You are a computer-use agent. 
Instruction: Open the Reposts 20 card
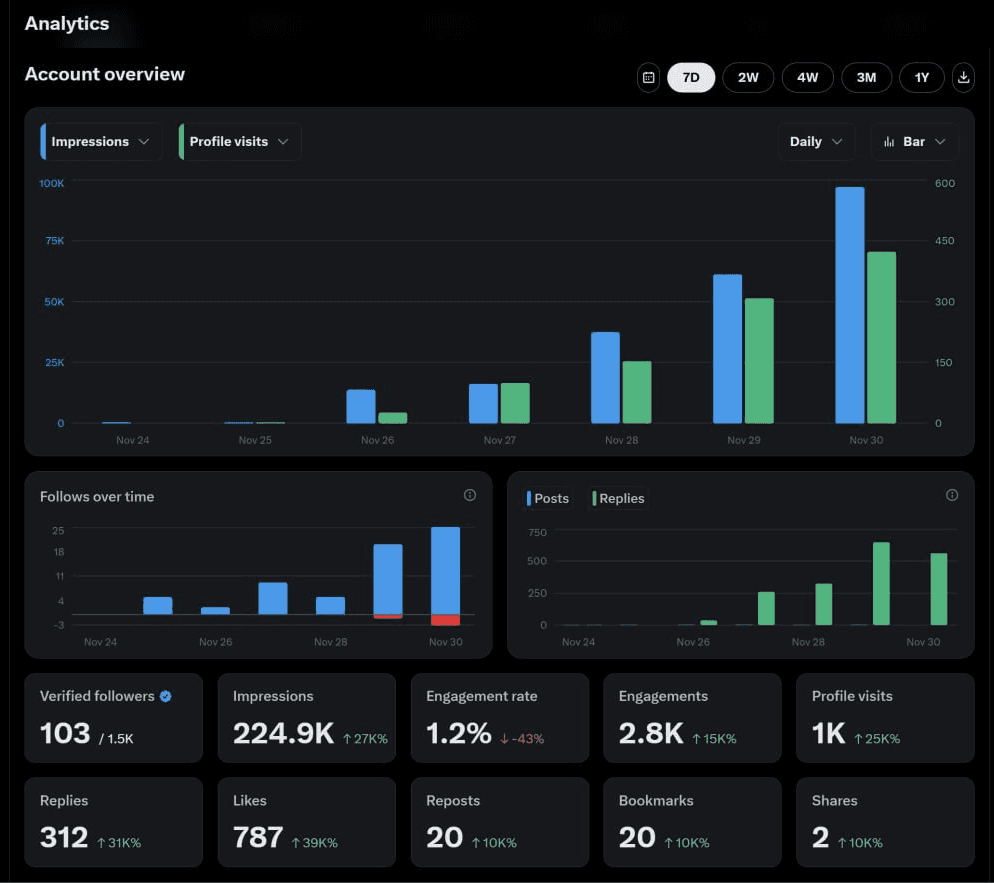click(500, 822)
